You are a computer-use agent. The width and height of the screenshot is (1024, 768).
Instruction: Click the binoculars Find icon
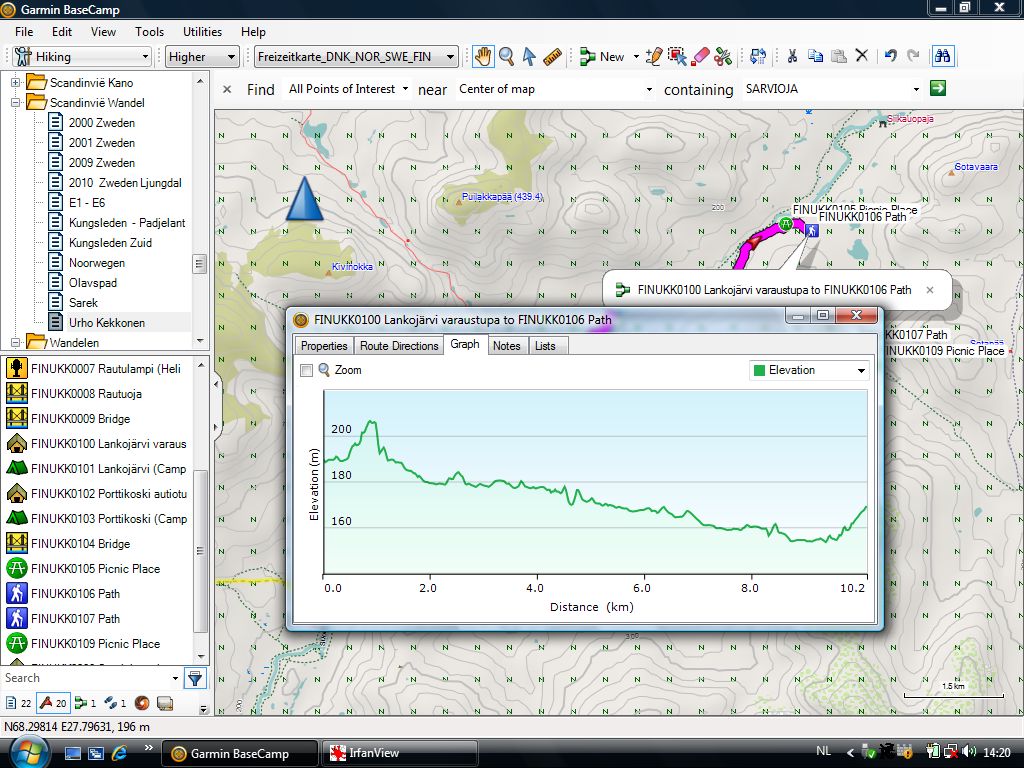coord(942,57)
